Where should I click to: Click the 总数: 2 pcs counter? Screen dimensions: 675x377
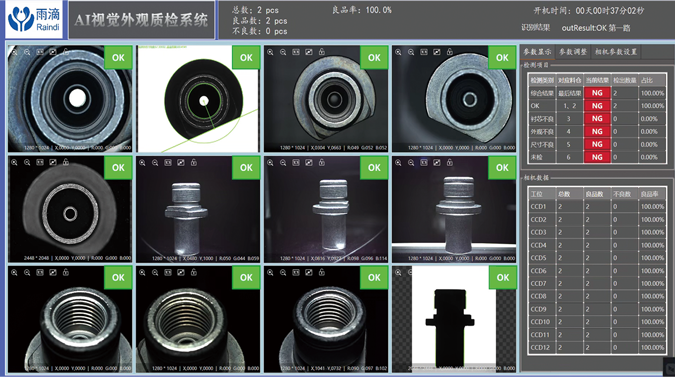point(255,10)
